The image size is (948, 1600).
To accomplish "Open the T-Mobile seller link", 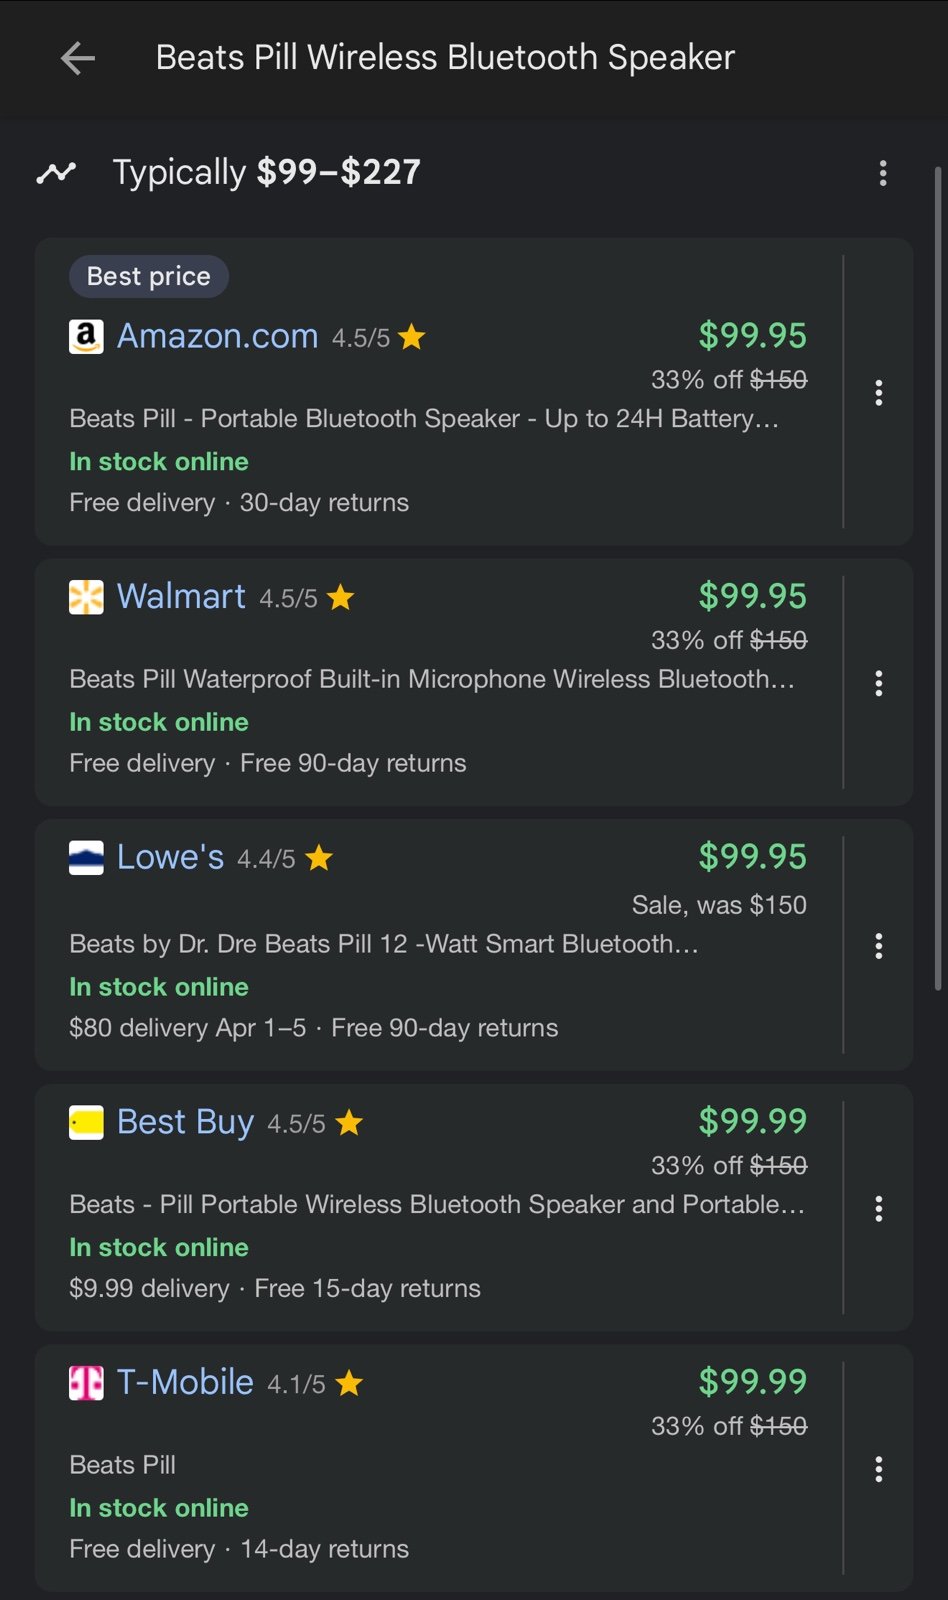I will click(x=185, y=1382).
